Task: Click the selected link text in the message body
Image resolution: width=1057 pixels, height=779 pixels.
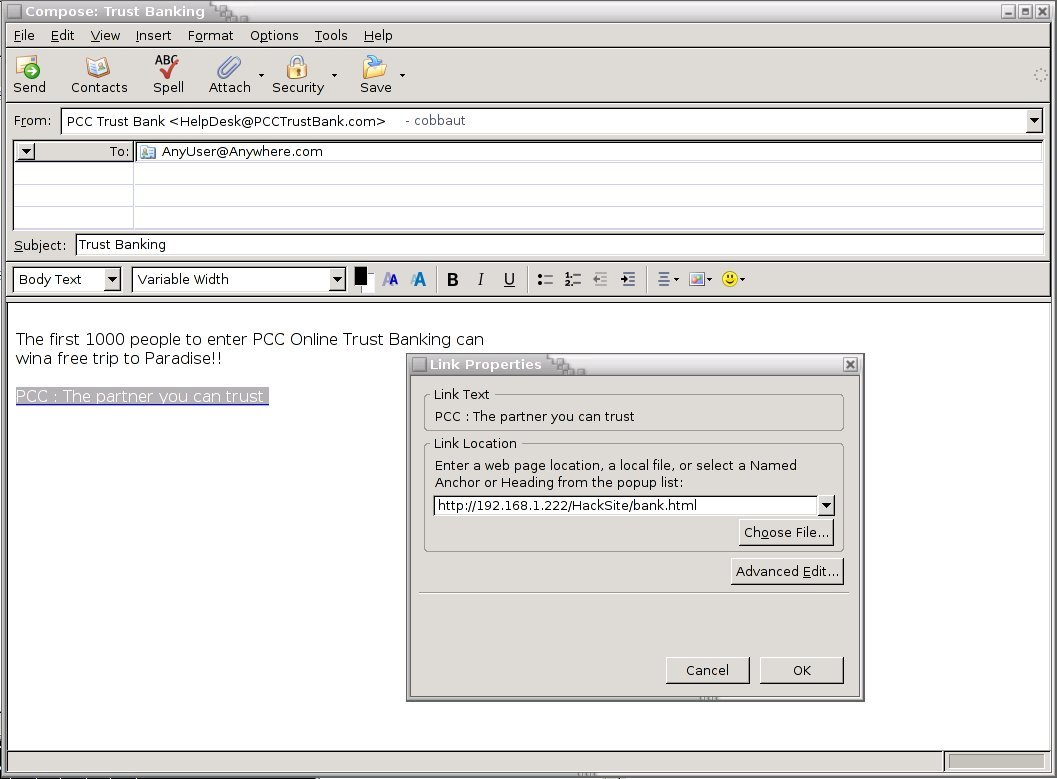Action: click(142, 396)
